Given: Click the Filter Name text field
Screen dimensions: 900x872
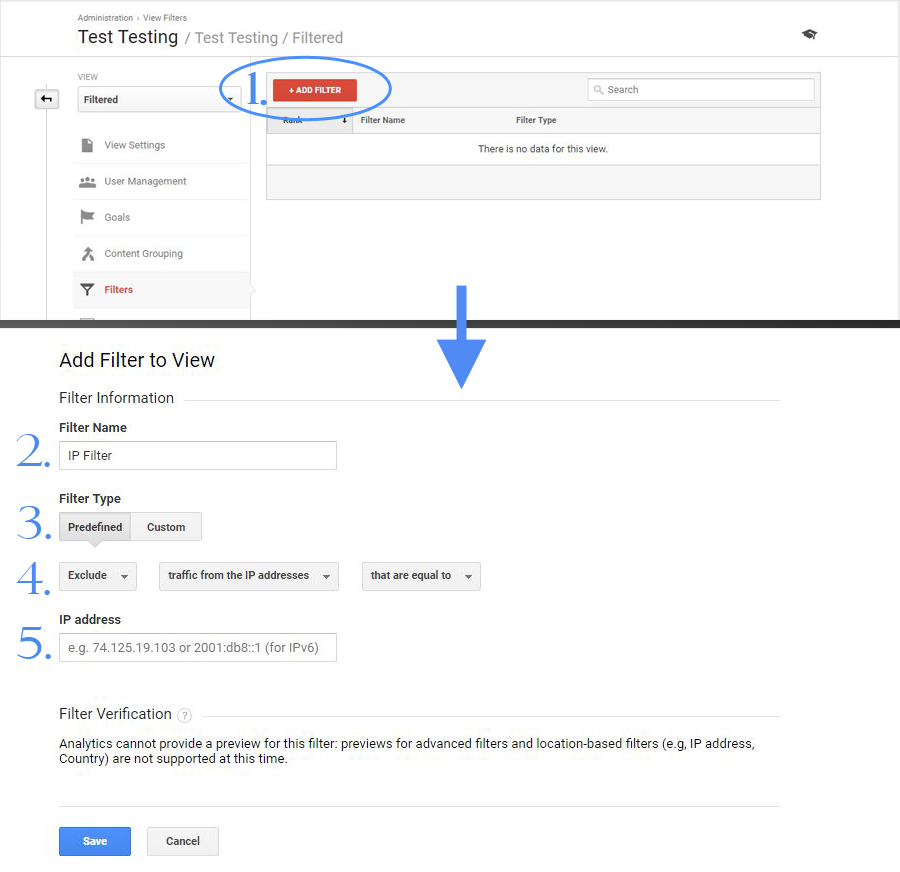Looking at the screenshot, I should 197,455.
